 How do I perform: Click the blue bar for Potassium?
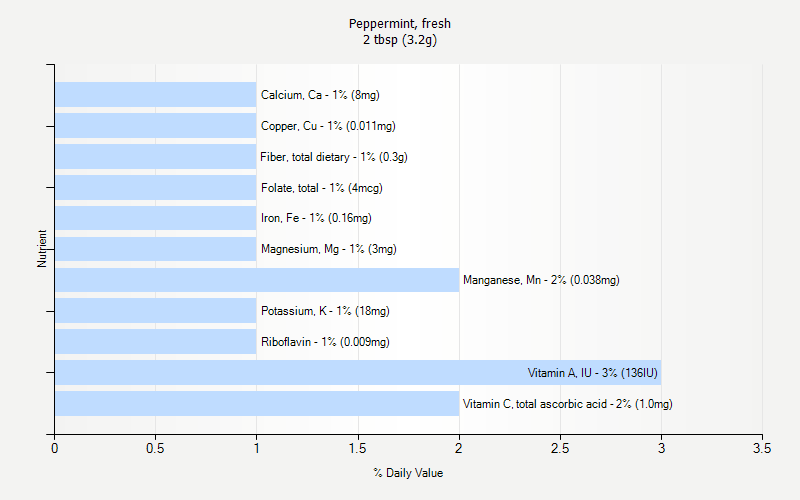click(156, 311)
